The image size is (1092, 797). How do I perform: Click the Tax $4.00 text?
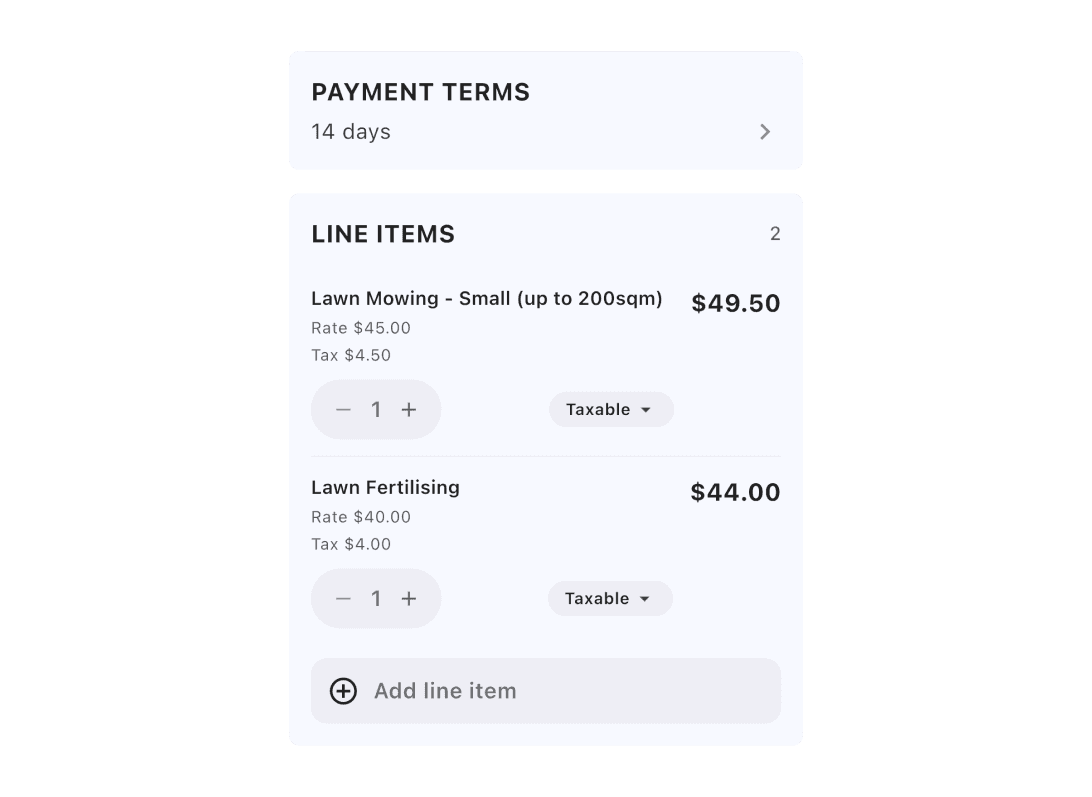point(351,544)
